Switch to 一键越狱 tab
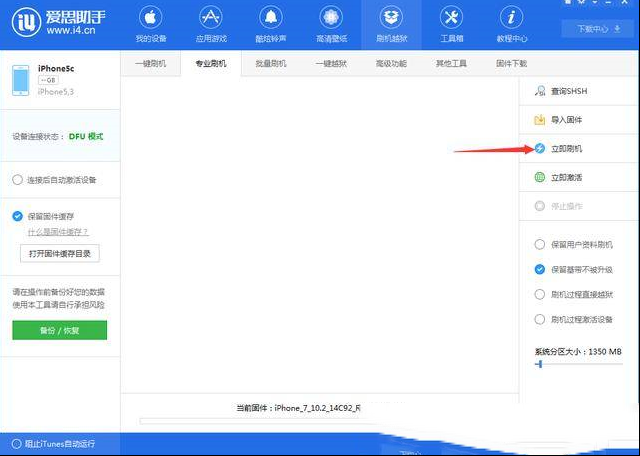The height and width of the screenshot is (456, 640). tap(331, 64)
